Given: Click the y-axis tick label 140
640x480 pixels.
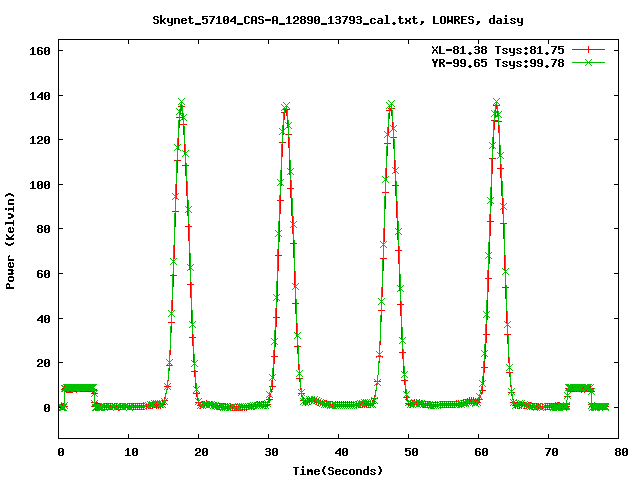Looking at the screenshot, I should pos(40,96).
